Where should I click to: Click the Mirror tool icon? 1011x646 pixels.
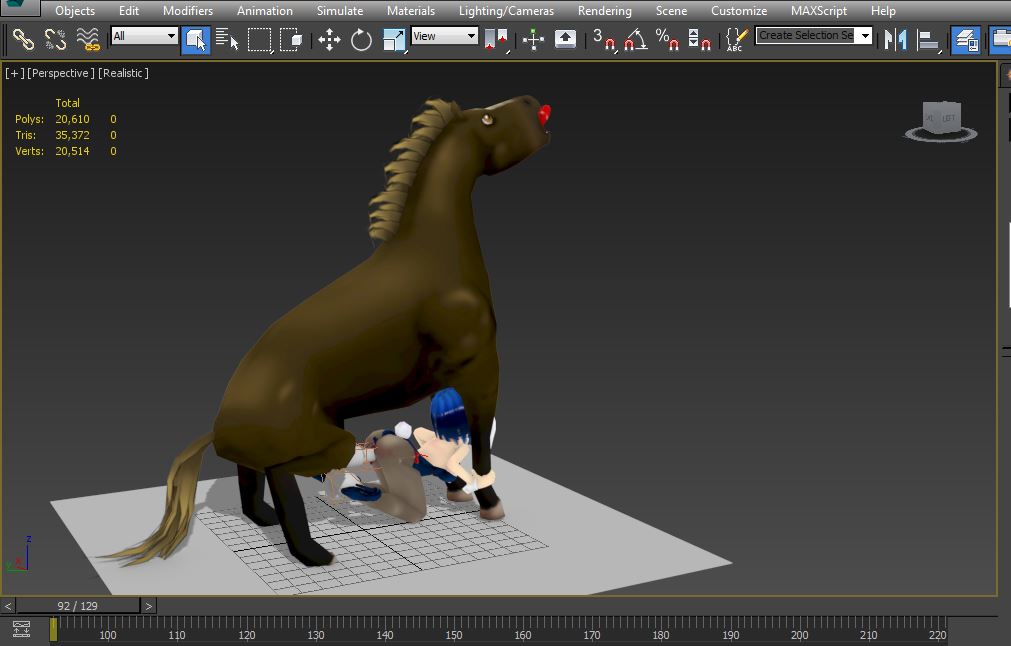(x=896, y=39)
